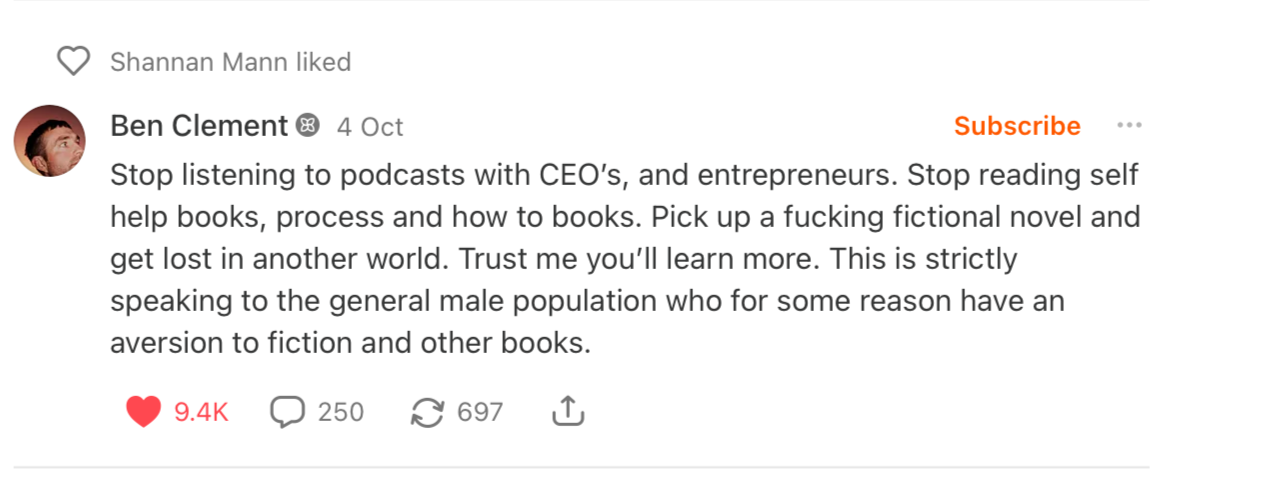Open the note via the 4 Oct timestamp
This screenshot has height=497, width=1263.
tap(369, 127)
